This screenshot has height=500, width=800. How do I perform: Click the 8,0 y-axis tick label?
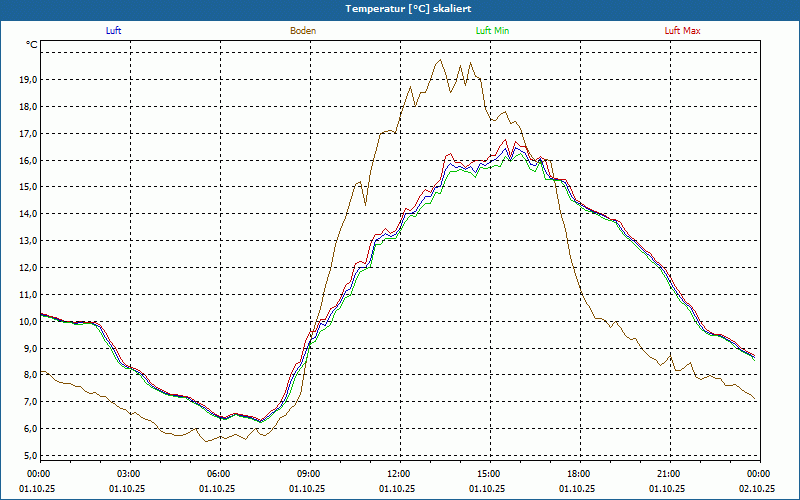pos(29,375)
